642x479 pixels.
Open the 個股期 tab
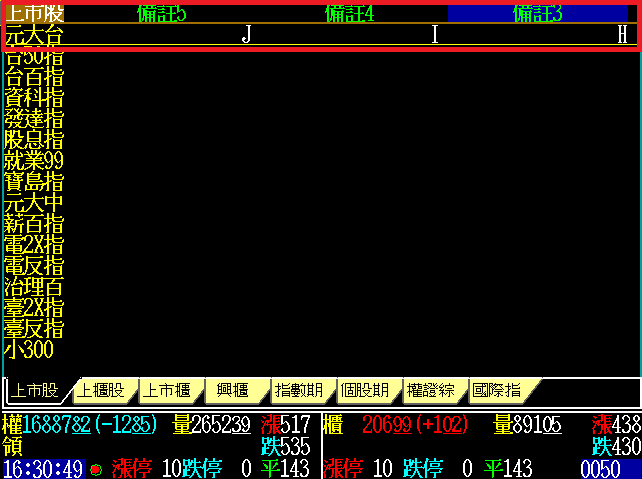pyautogui.click(x=364, y=390)
